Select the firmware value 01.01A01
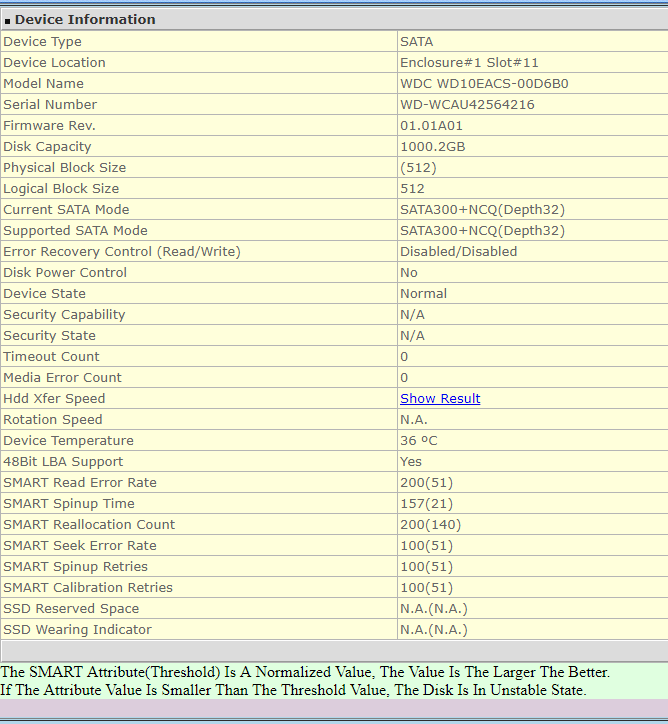The width and height of the screenshot is (668, 724). 431,126
